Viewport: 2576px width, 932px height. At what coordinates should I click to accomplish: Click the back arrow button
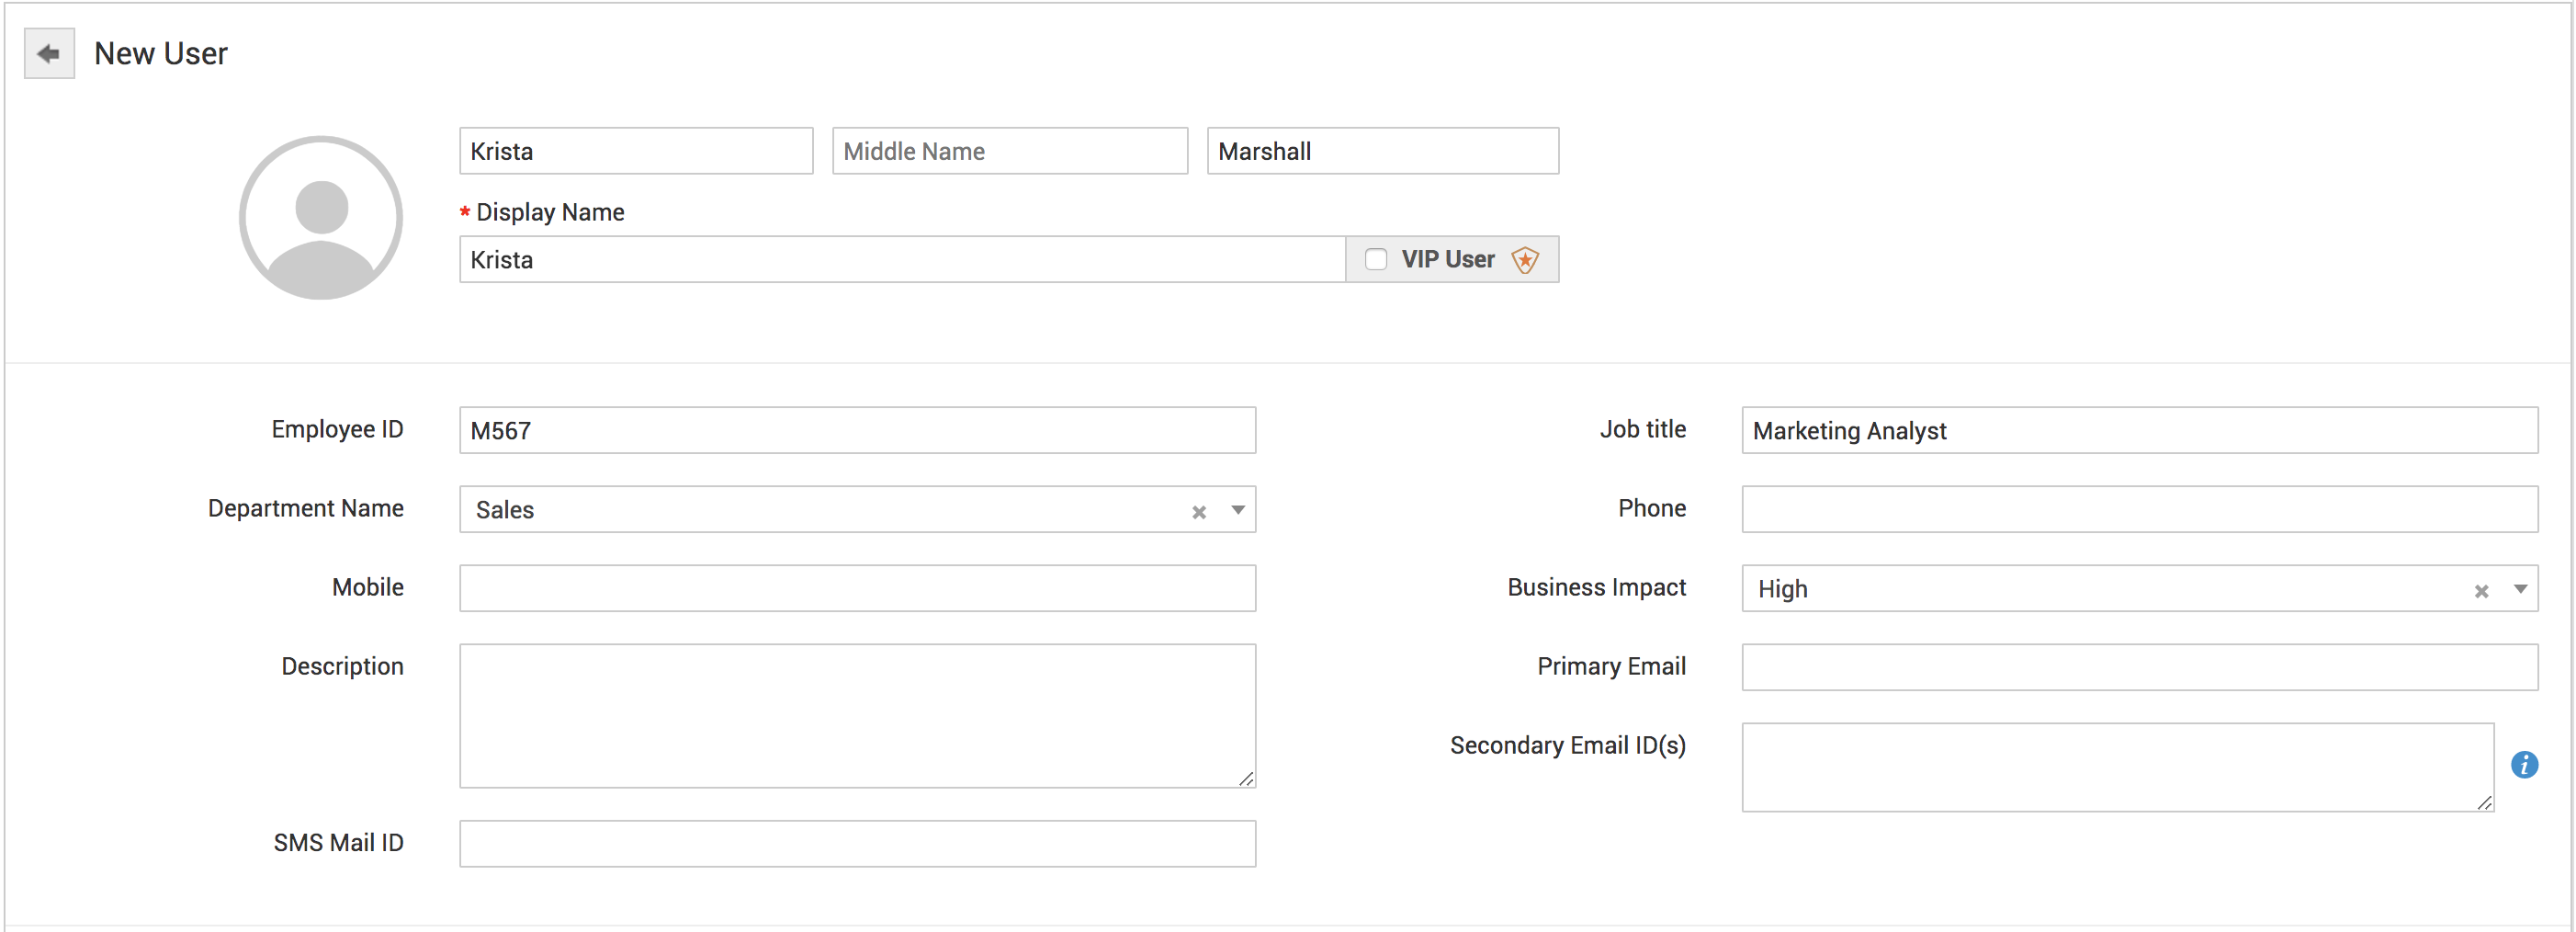pos(49,54)
